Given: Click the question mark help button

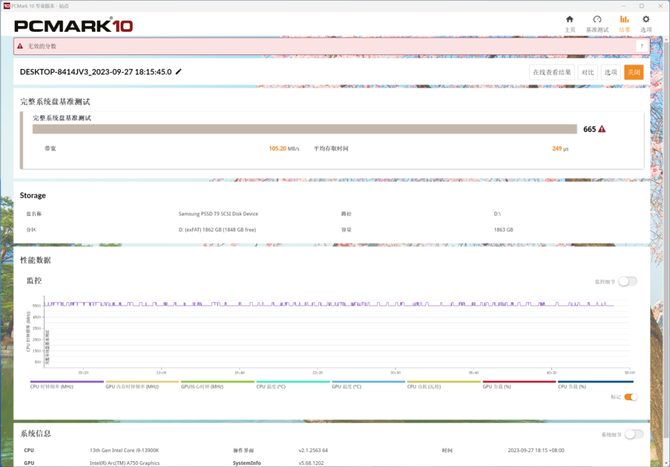Looking at the screenshot, I should [642, 46].
